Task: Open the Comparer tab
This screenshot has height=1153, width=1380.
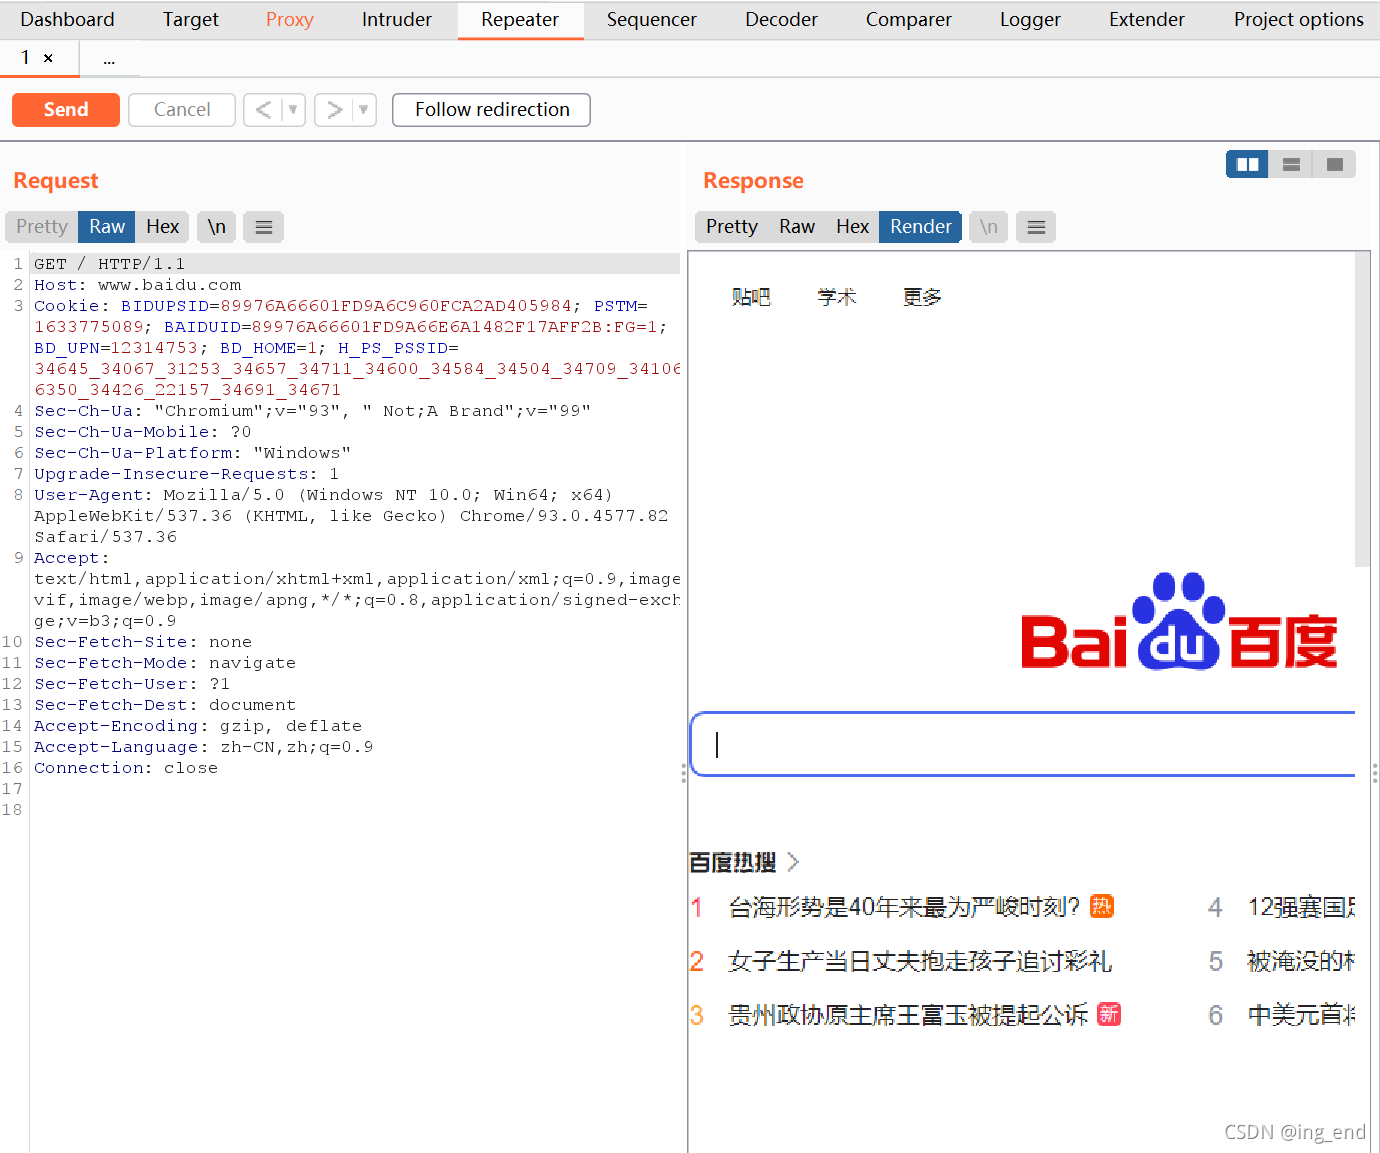Action: click(909, 20)
